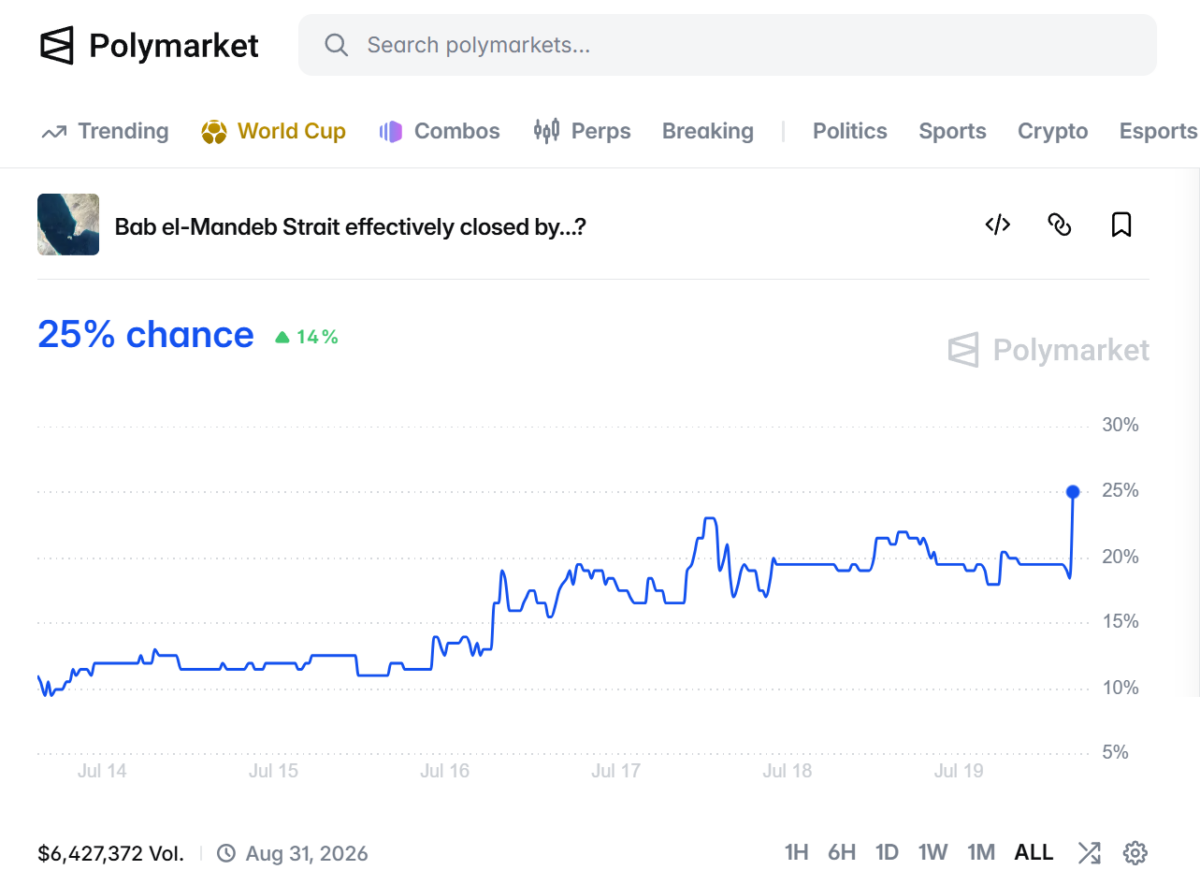The image size is (1200, 870).
Task: Open chart settings gear
Action: pyautogui.click(x=1134, y=853)
